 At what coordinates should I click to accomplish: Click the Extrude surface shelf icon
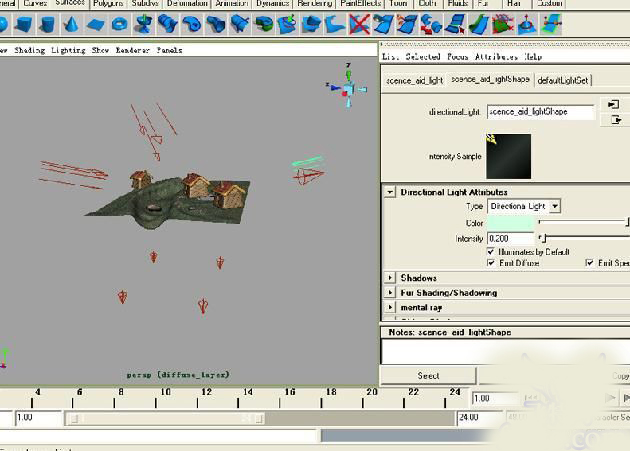tap(216, 24)
